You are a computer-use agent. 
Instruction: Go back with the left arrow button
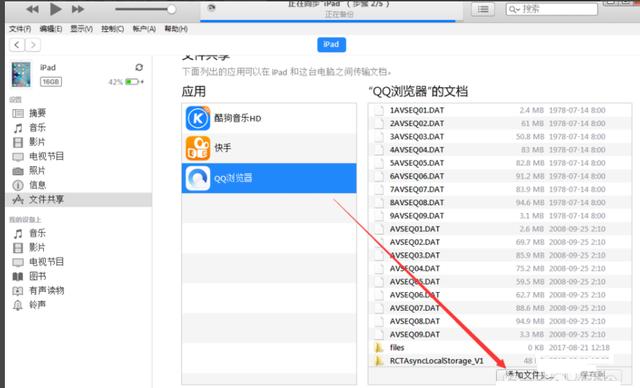click(17, 45)
